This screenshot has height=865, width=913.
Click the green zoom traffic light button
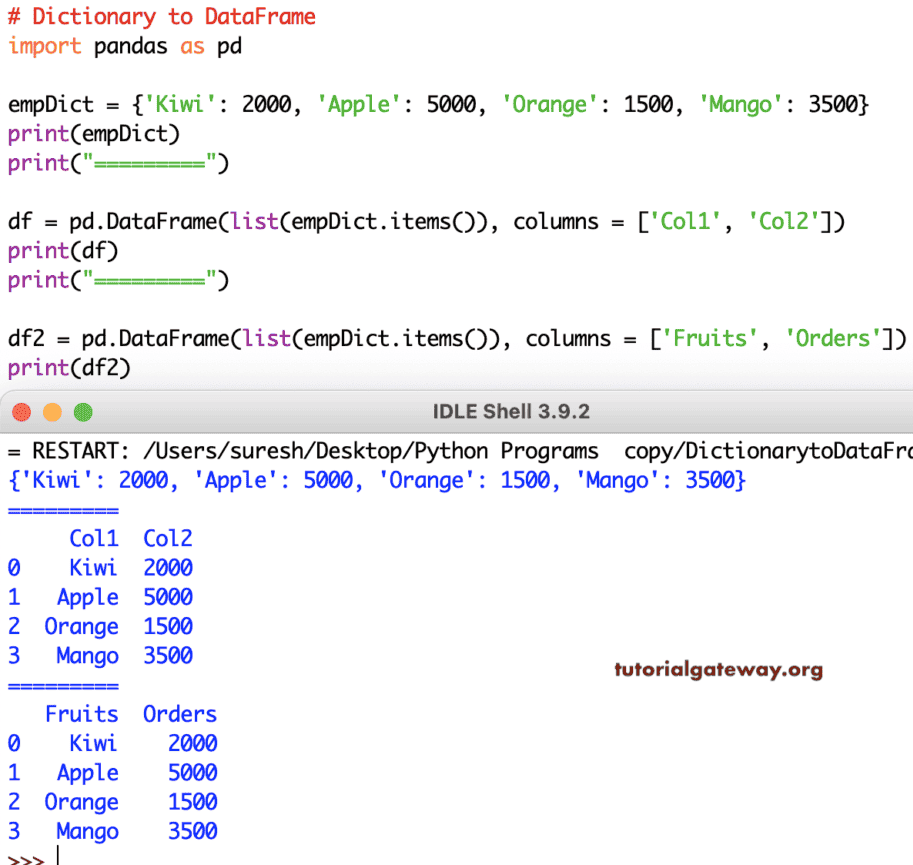coord(82,412)
